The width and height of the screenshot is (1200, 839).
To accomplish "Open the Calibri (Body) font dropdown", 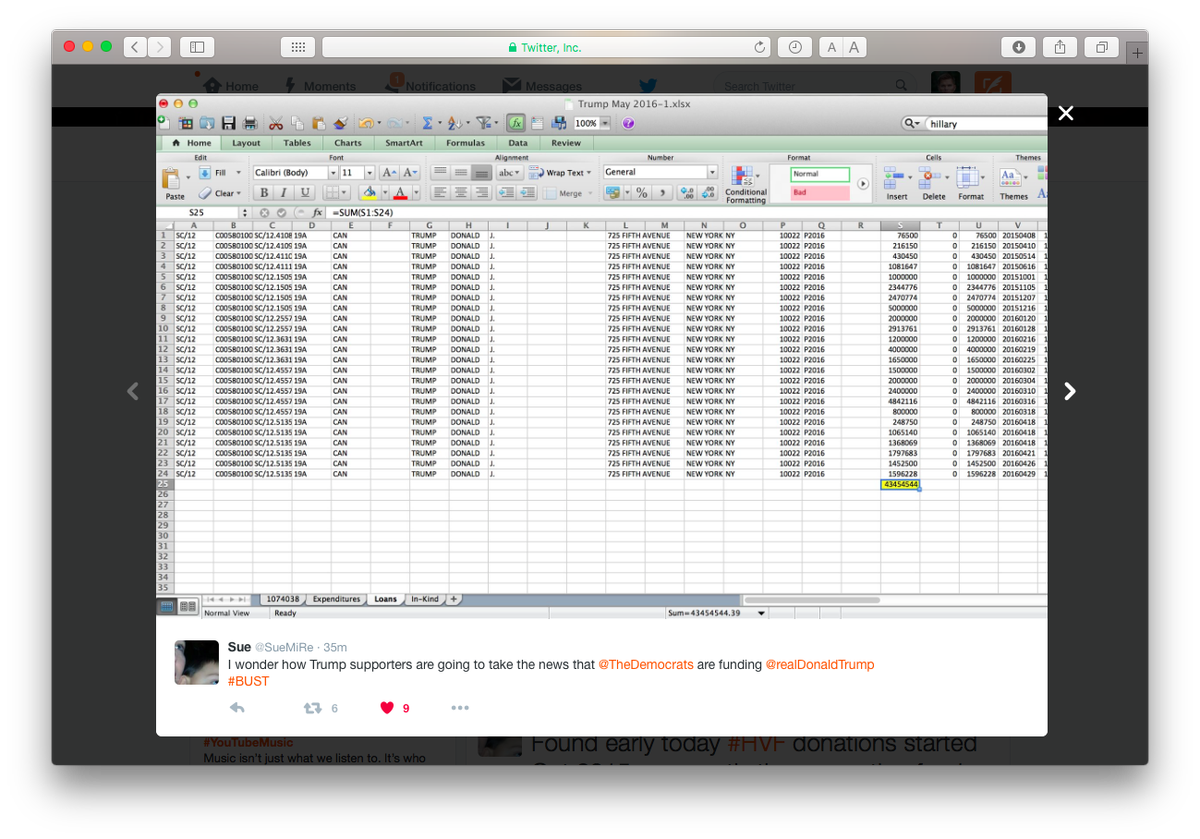I will click(331, 173).
